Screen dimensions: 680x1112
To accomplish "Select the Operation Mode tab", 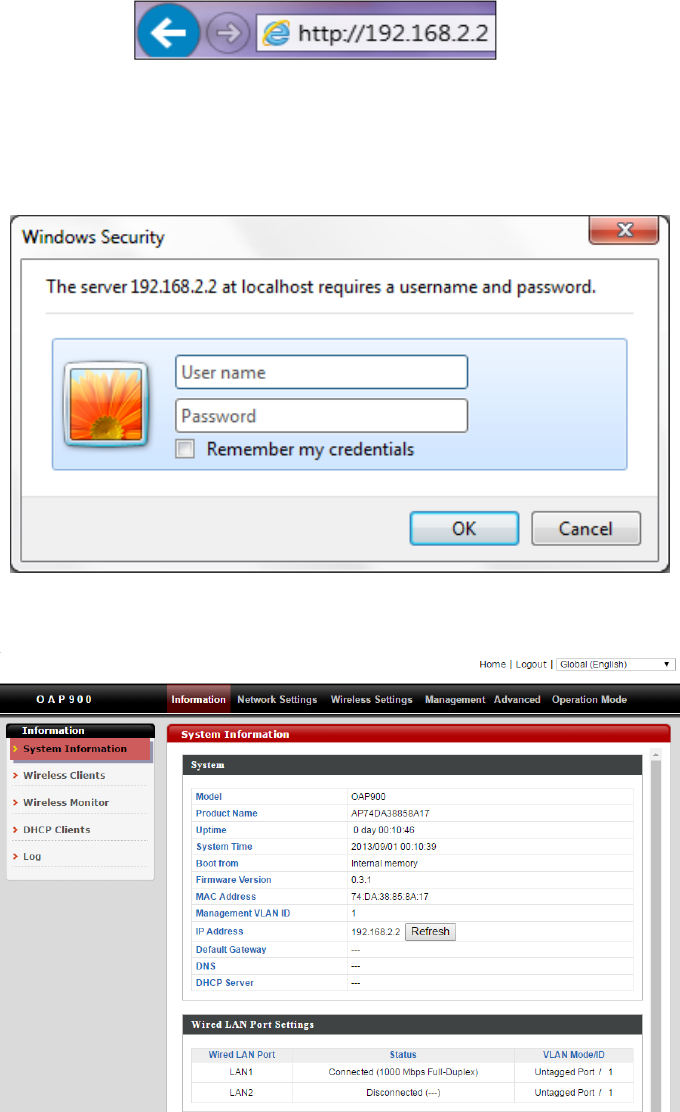I will click(x=589, y=699).
